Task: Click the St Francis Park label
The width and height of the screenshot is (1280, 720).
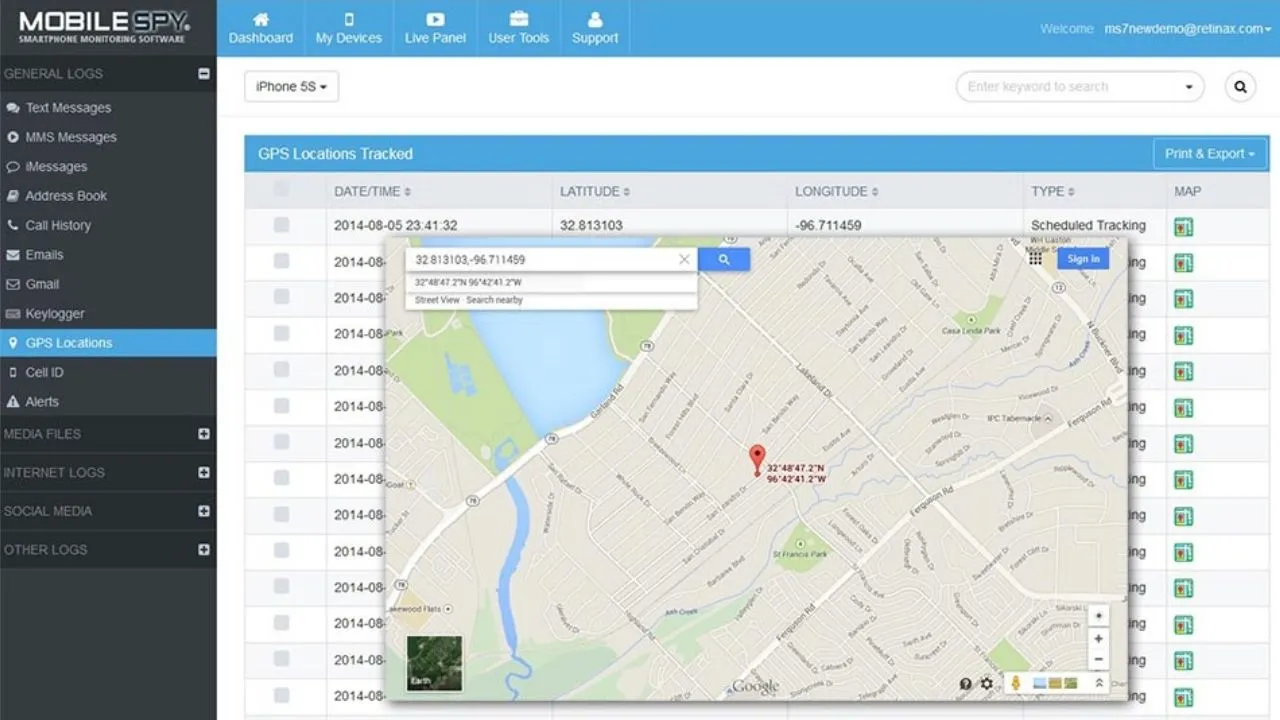Action: 799,553
